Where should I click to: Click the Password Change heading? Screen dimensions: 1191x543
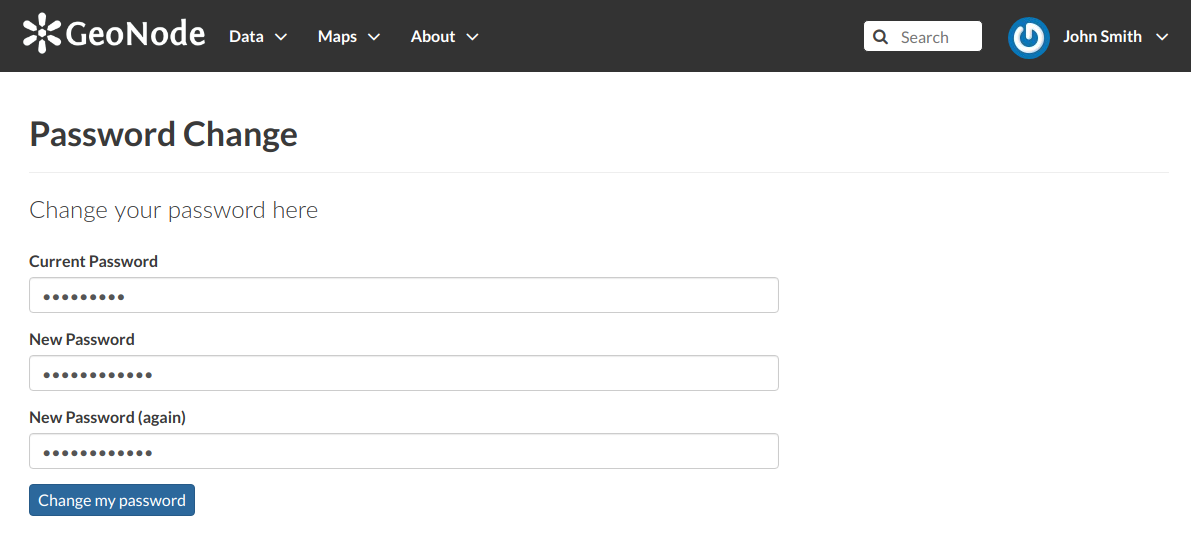click(164, 134)
